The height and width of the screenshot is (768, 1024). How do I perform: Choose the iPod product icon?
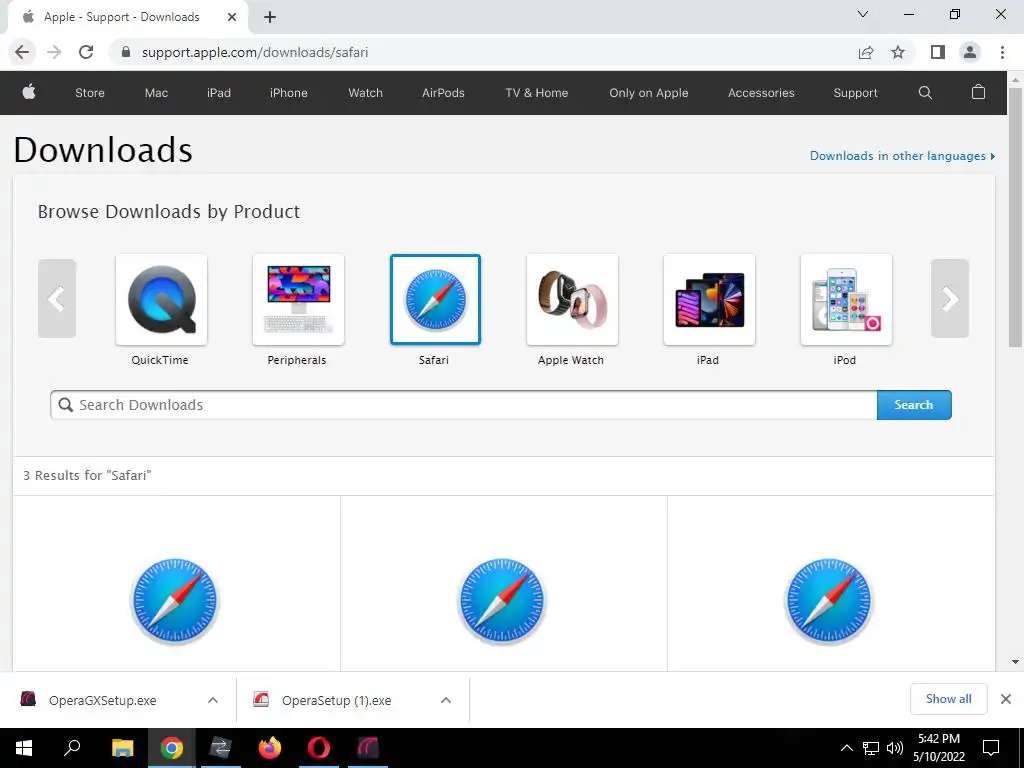coord(846,299)
